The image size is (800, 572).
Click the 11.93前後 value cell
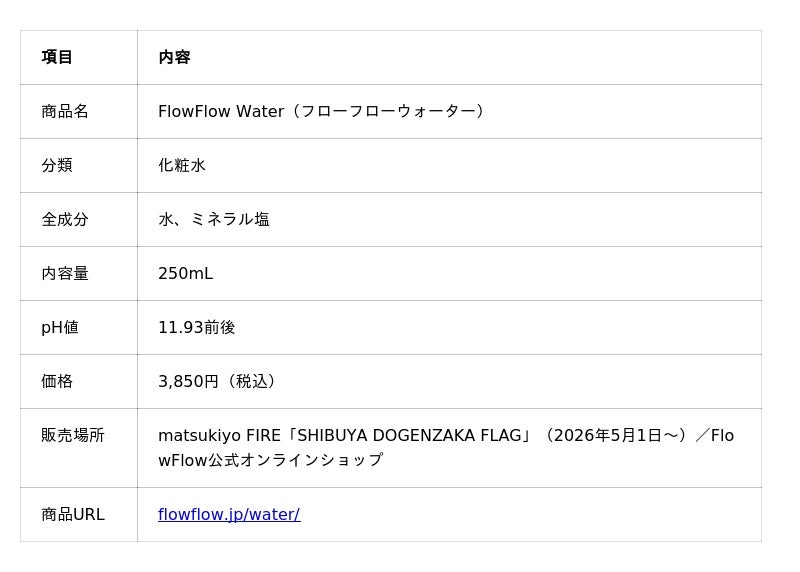click(197, 328)
